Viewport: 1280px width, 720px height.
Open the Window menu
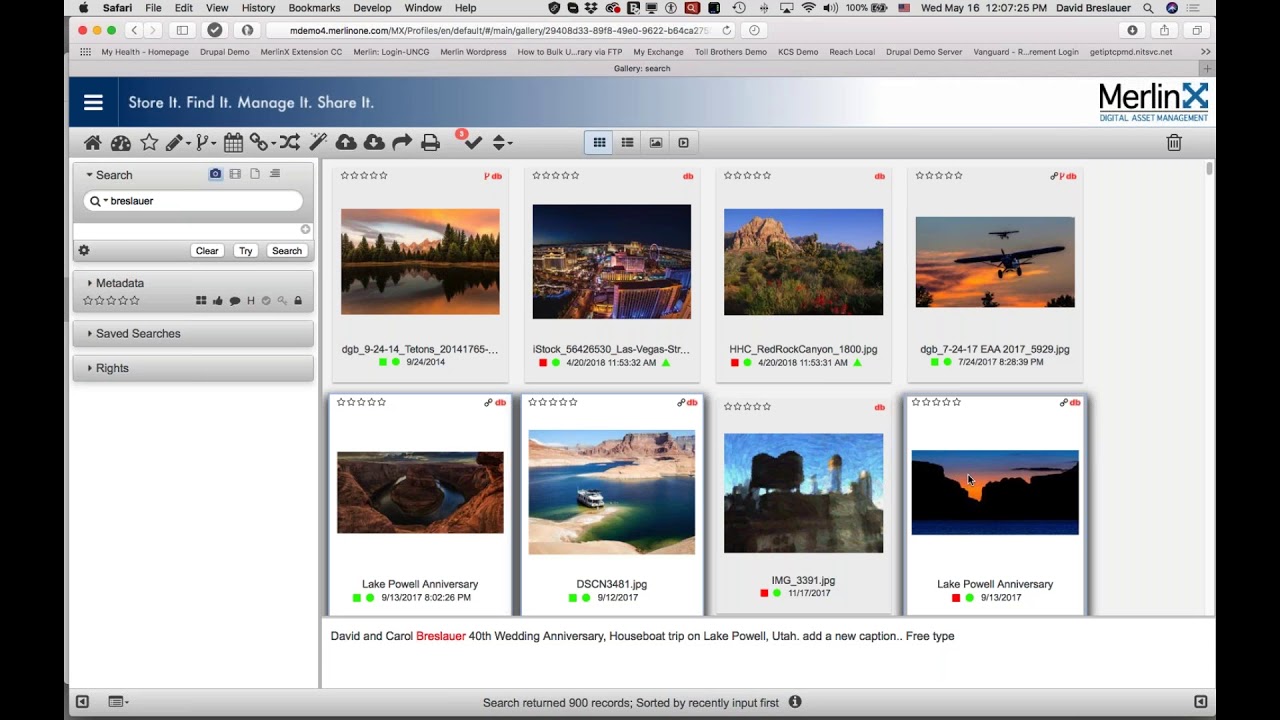click(423, 8)
